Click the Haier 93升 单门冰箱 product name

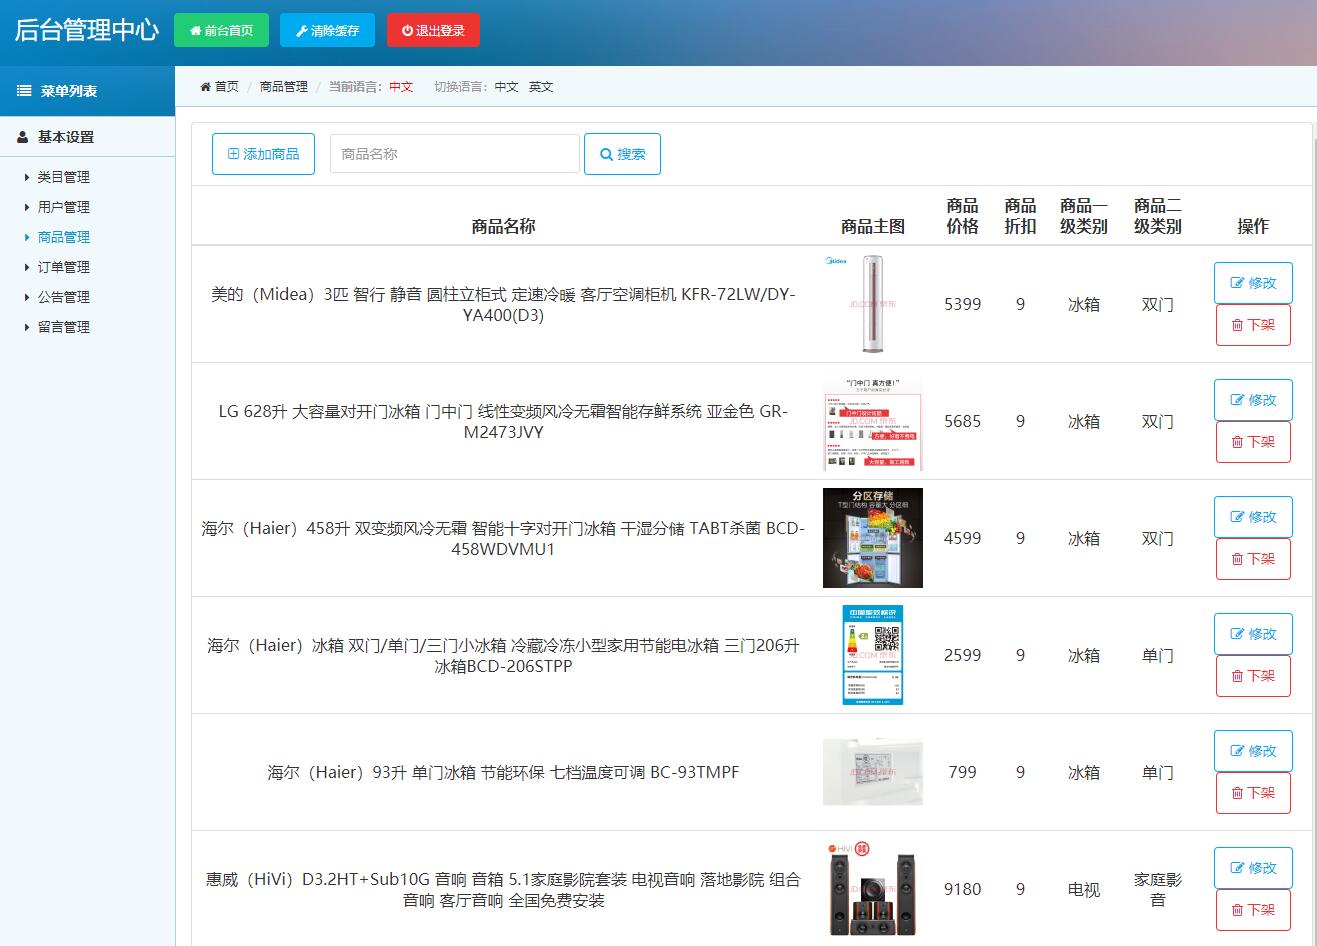(503, 772)
